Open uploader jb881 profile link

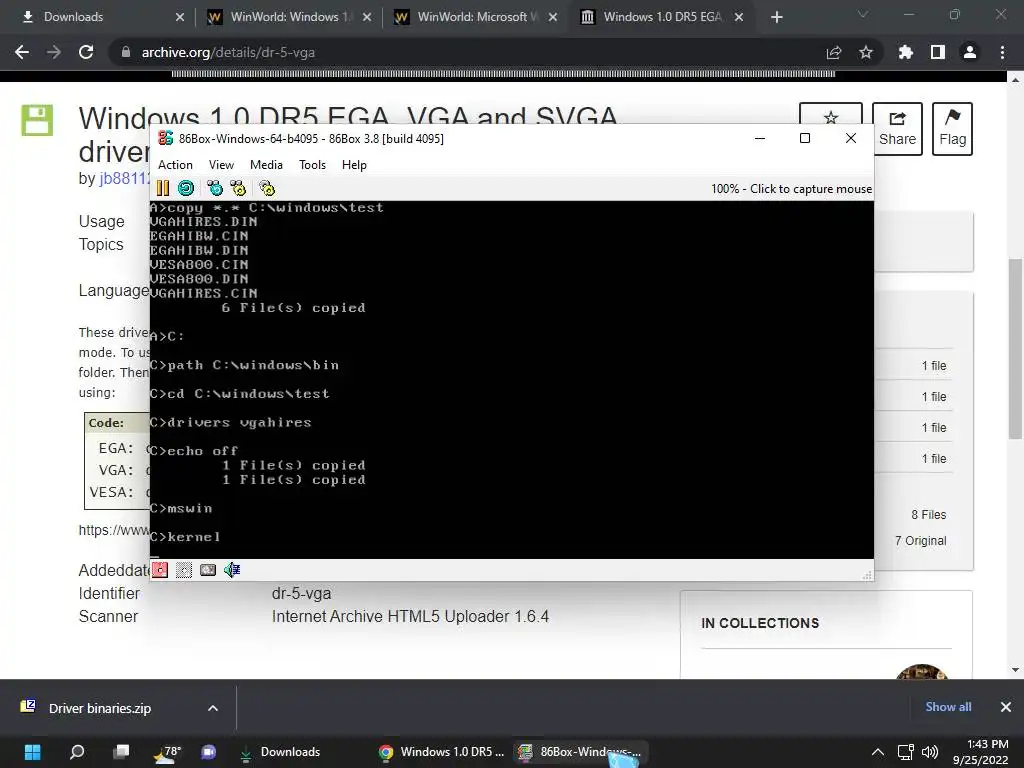tap(125, 178)
